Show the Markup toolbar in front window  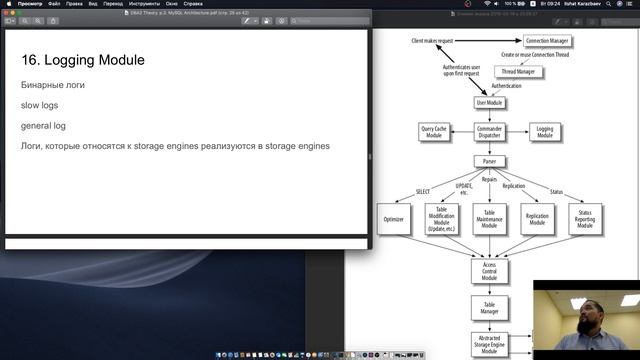(x=281, y=21)
